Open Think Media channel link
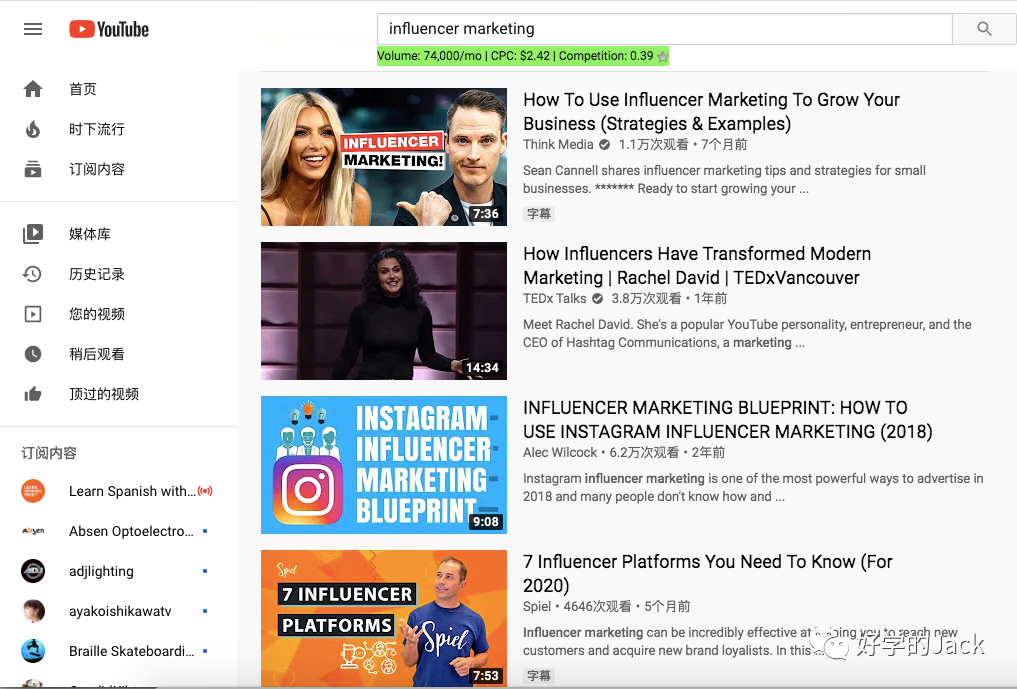 coord(558,145)
